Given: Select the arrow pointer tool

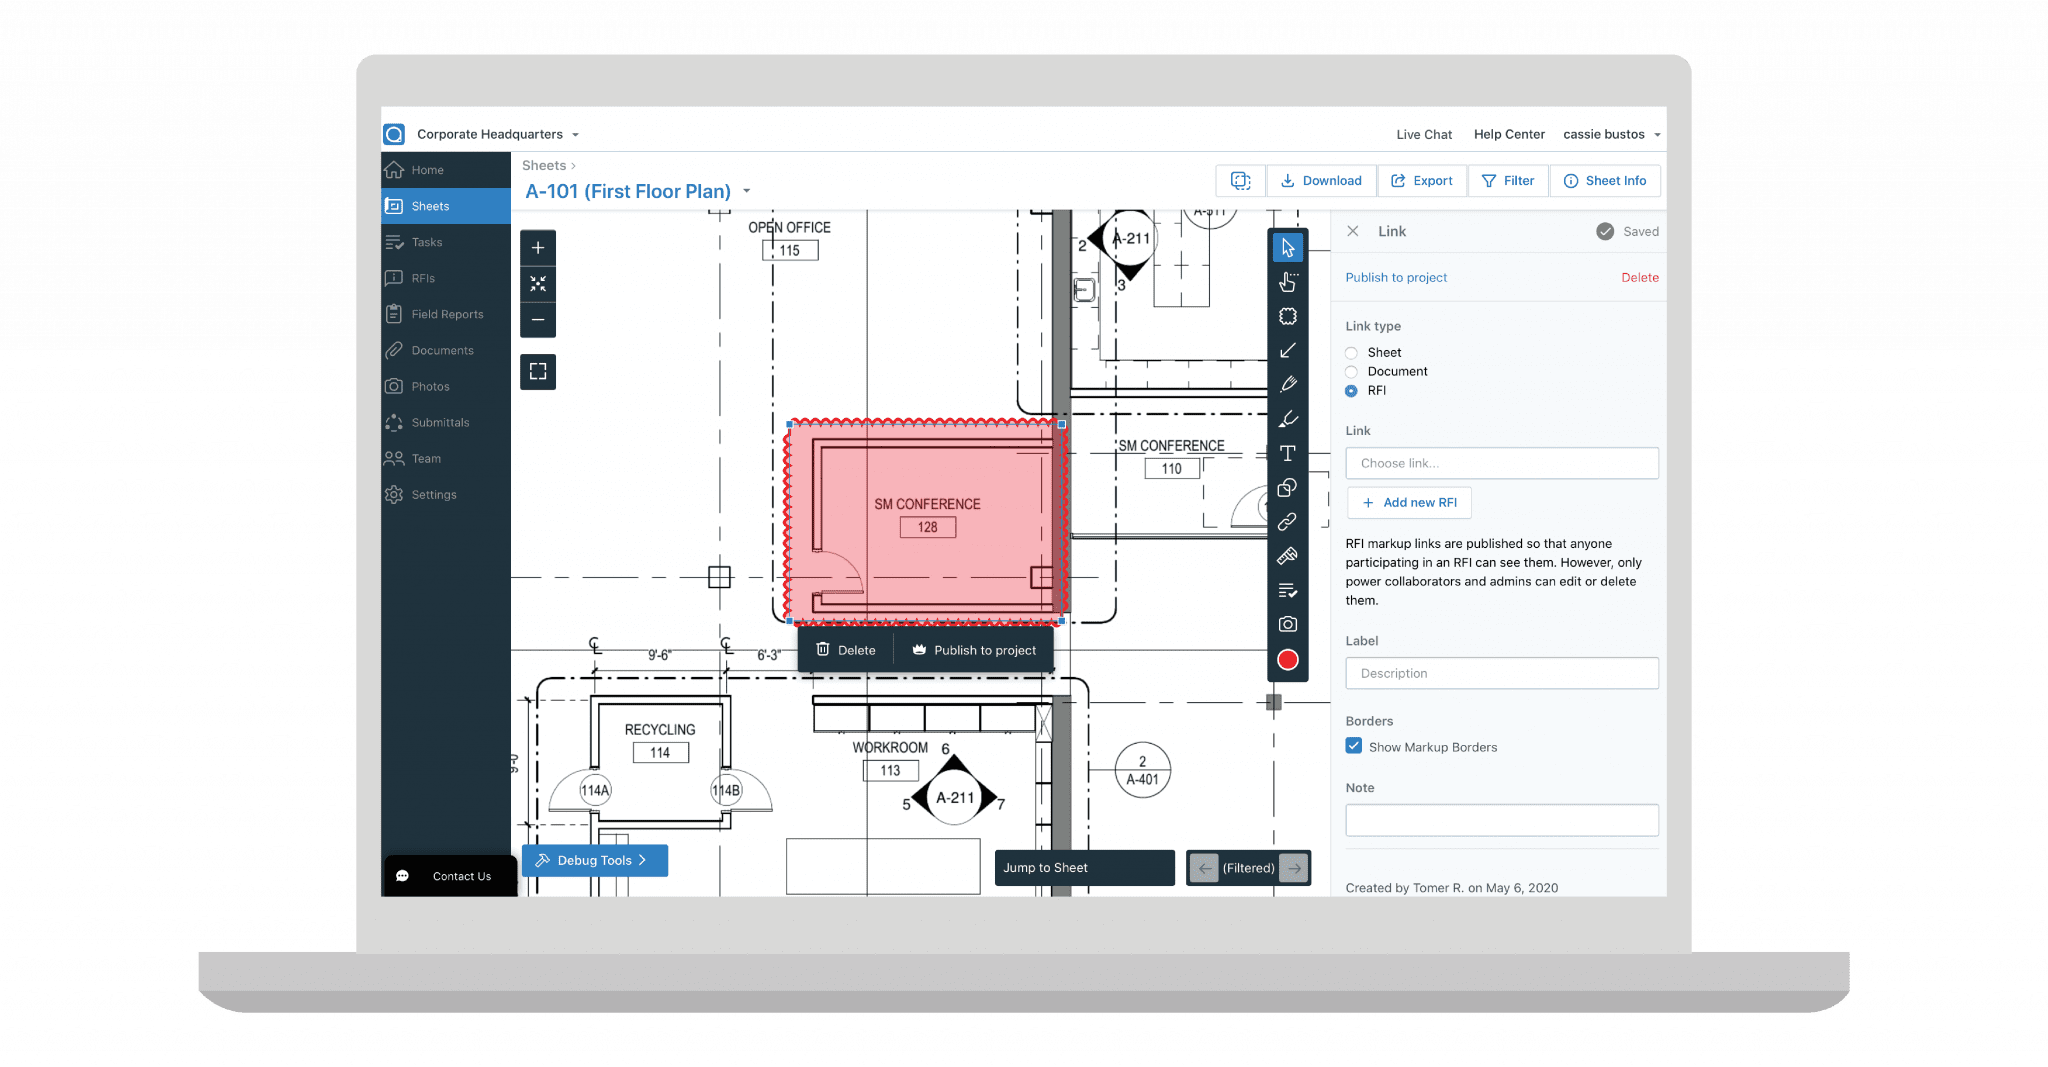Looking at the screenshot, I should [x=1288, y=247].
